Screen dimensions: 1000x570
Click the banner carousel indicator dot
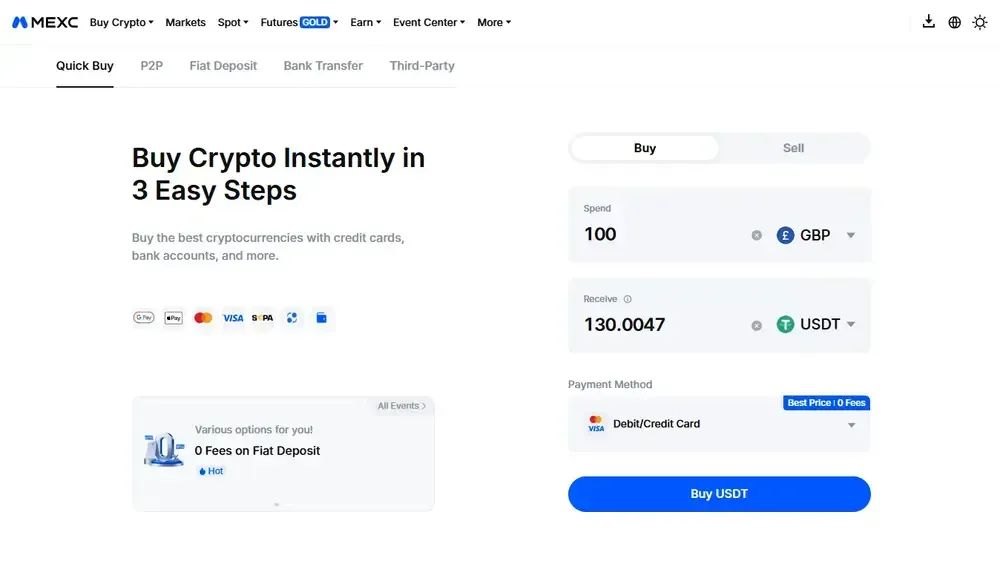point(276,505)
